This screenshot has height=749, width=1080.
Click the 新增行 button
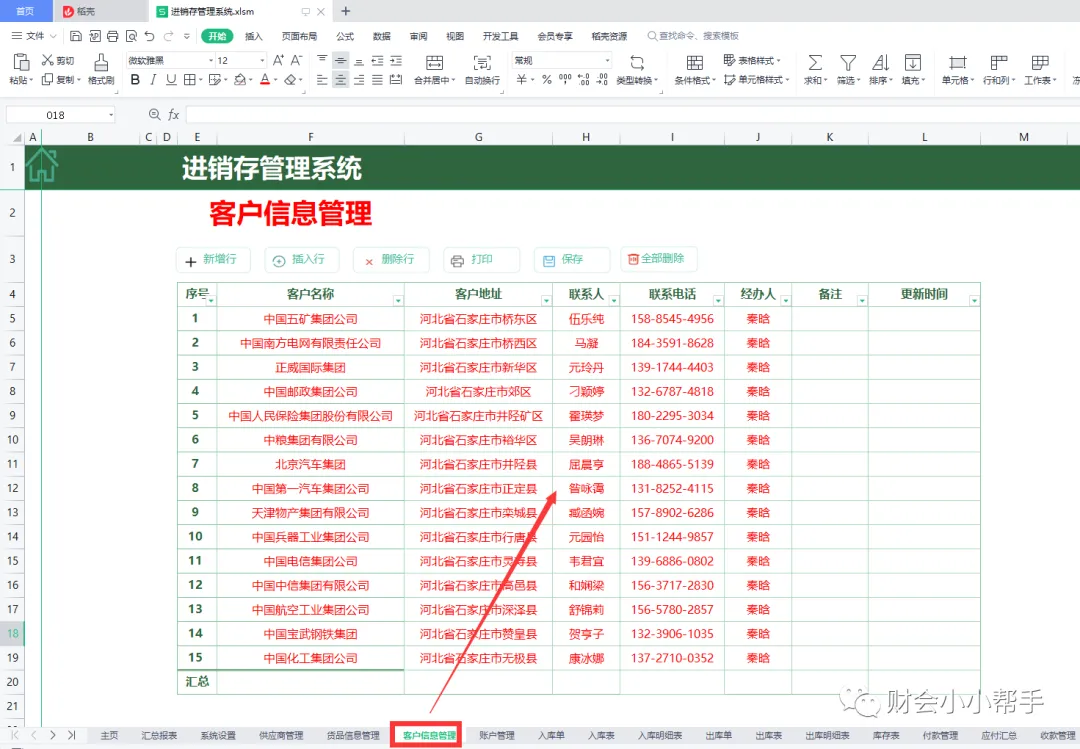tap(212, 260)
